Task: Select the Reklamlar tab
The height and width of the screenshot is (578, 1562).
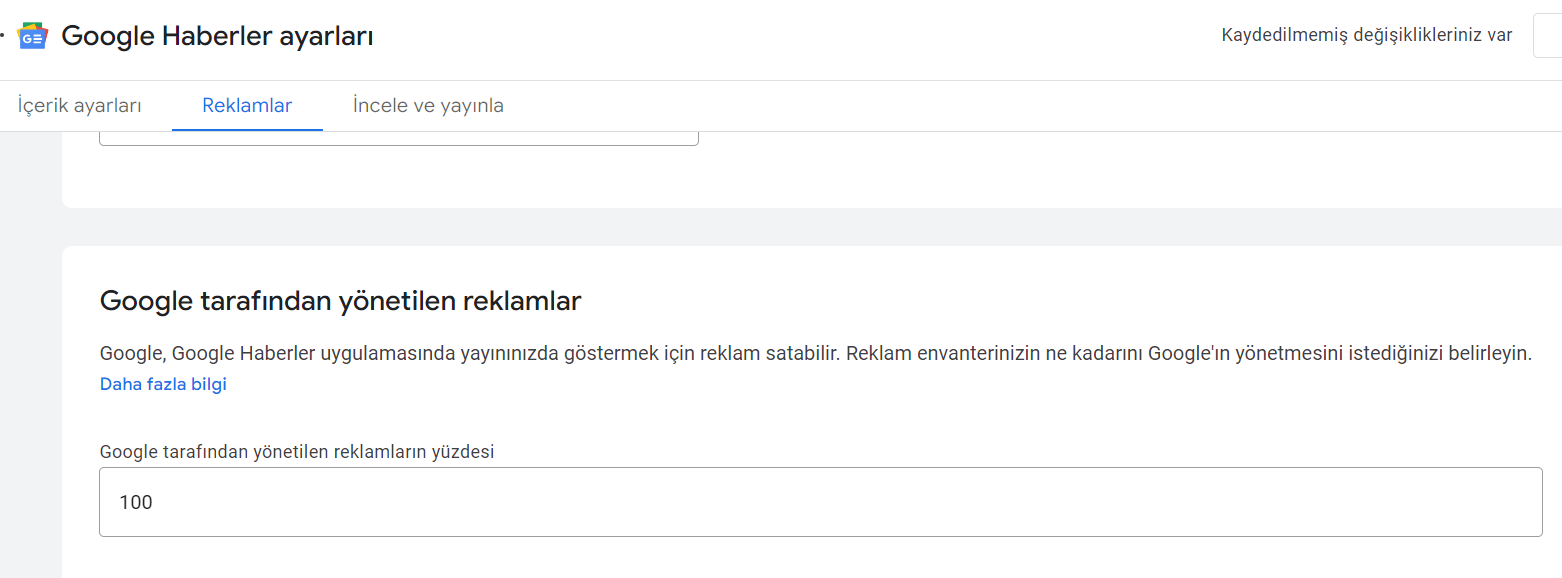Action: coord(247,105)
